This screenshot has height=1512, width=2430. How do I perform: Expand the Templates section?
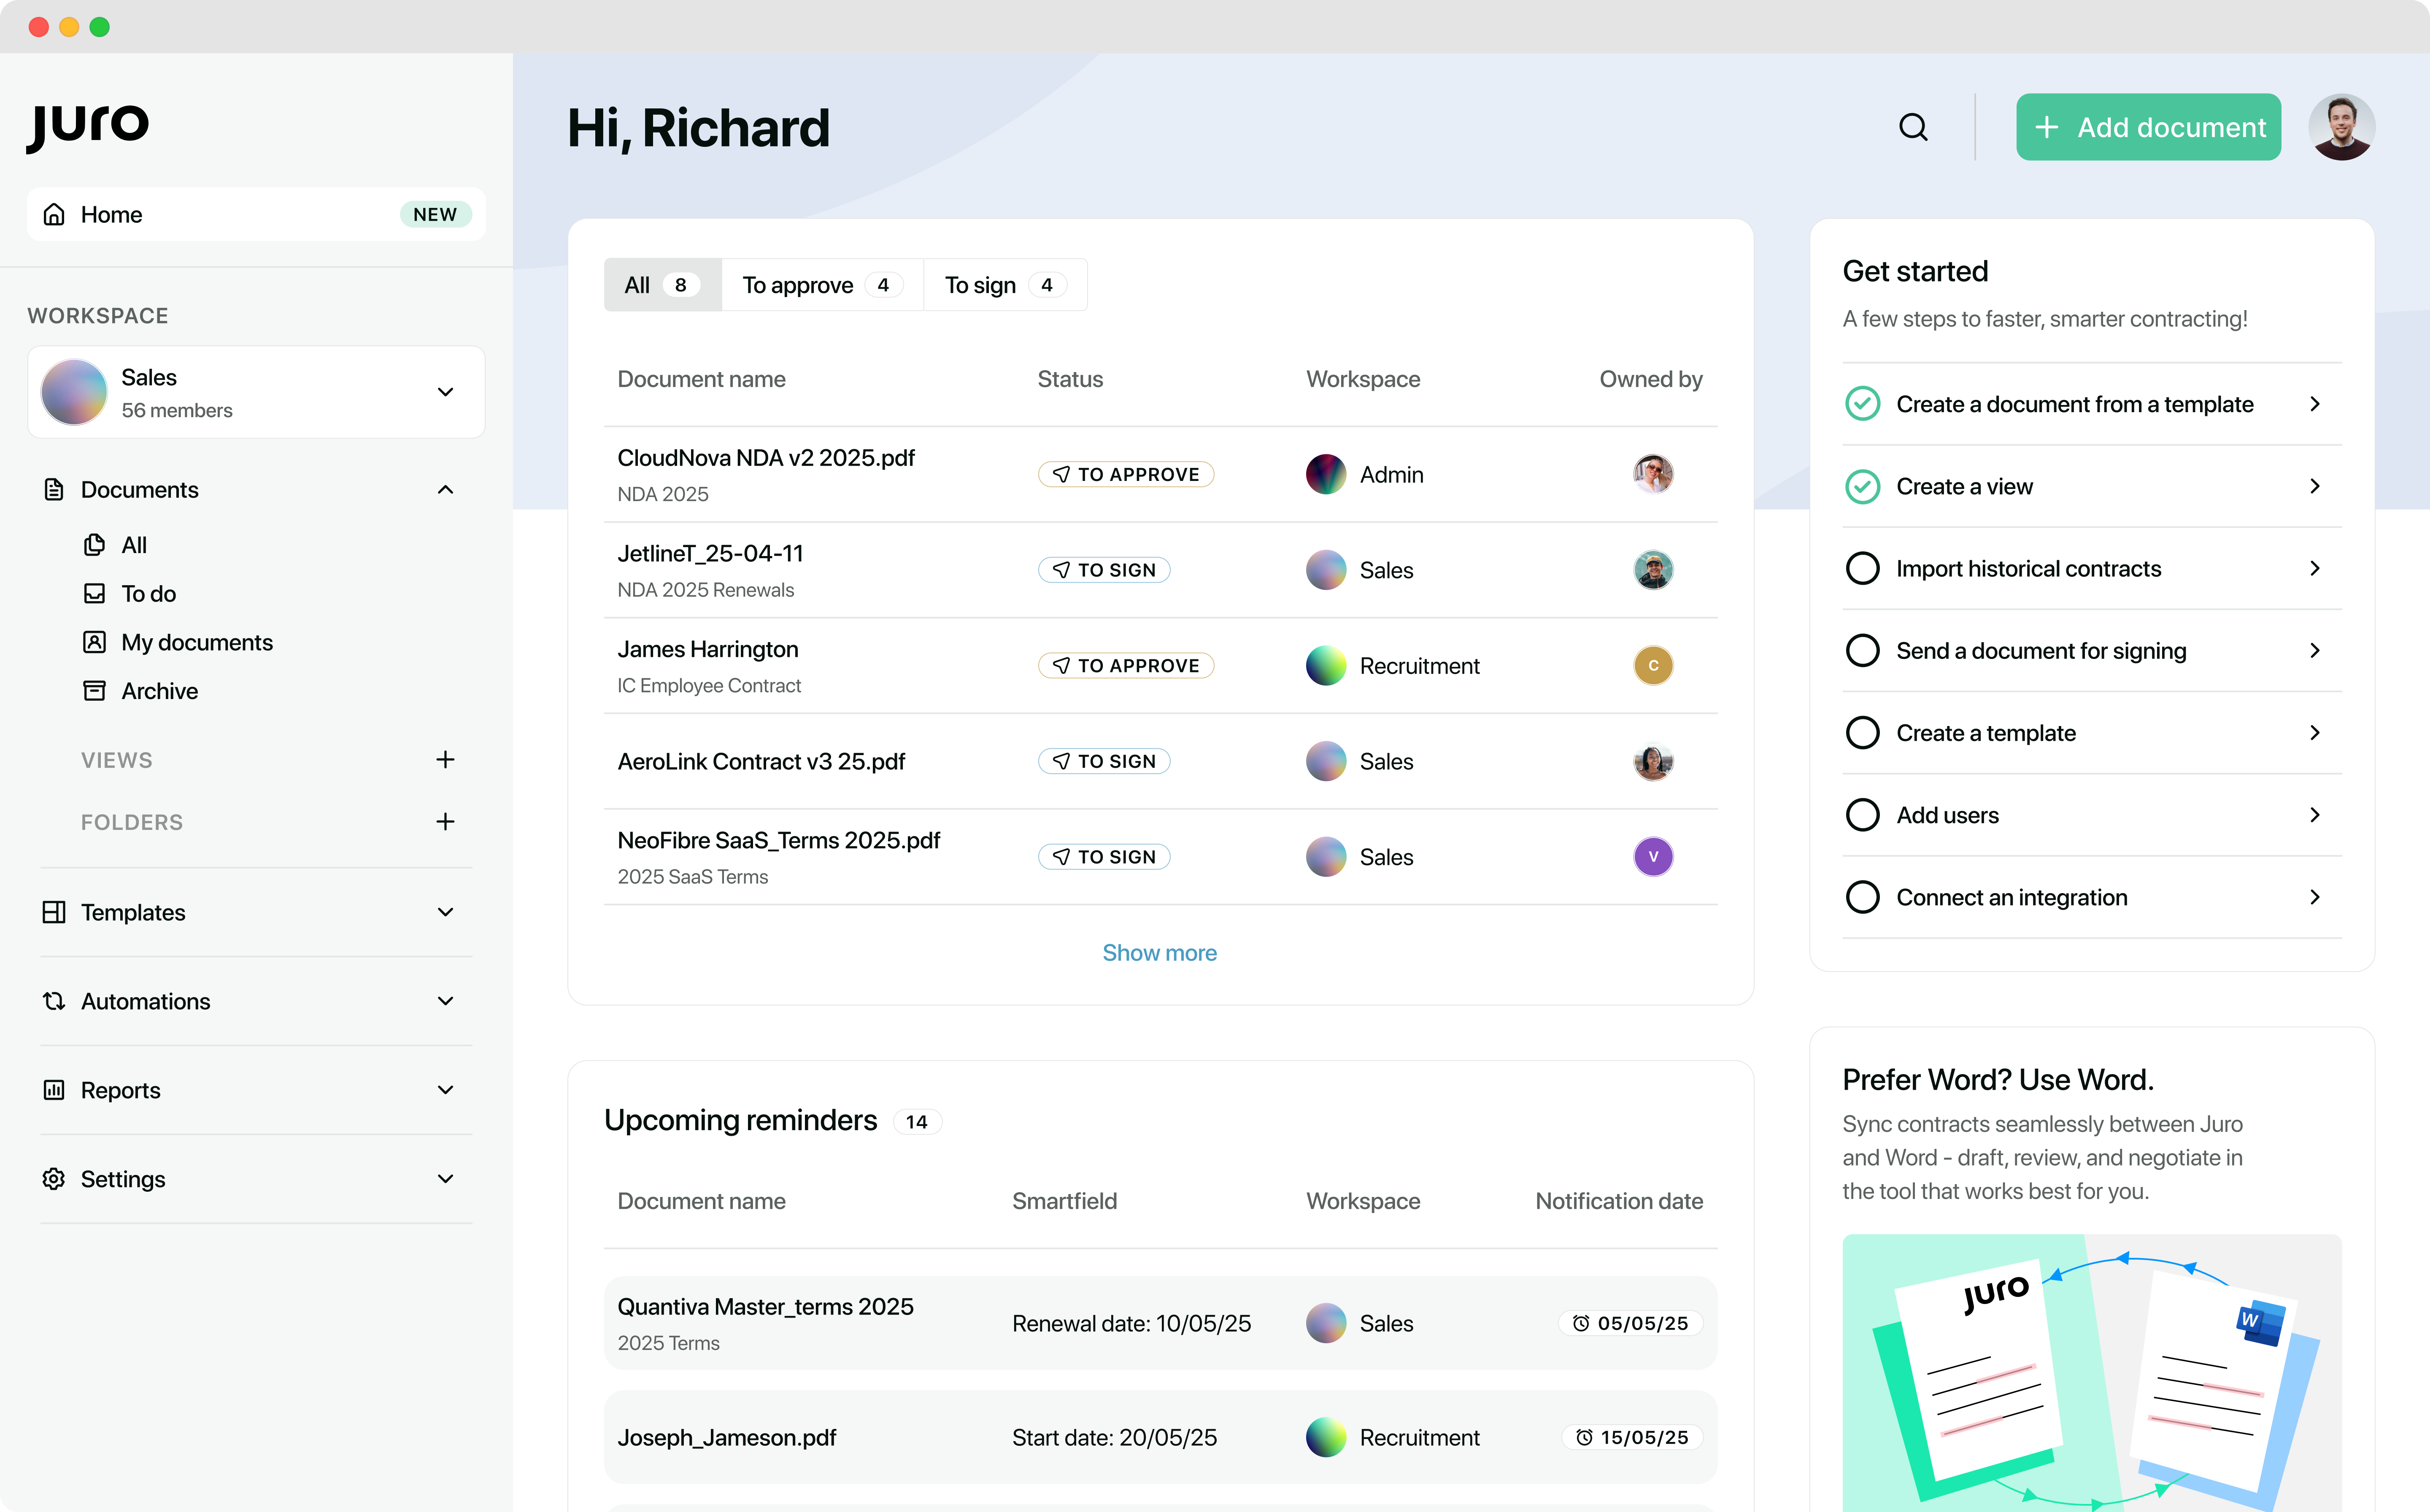(445, 912)
